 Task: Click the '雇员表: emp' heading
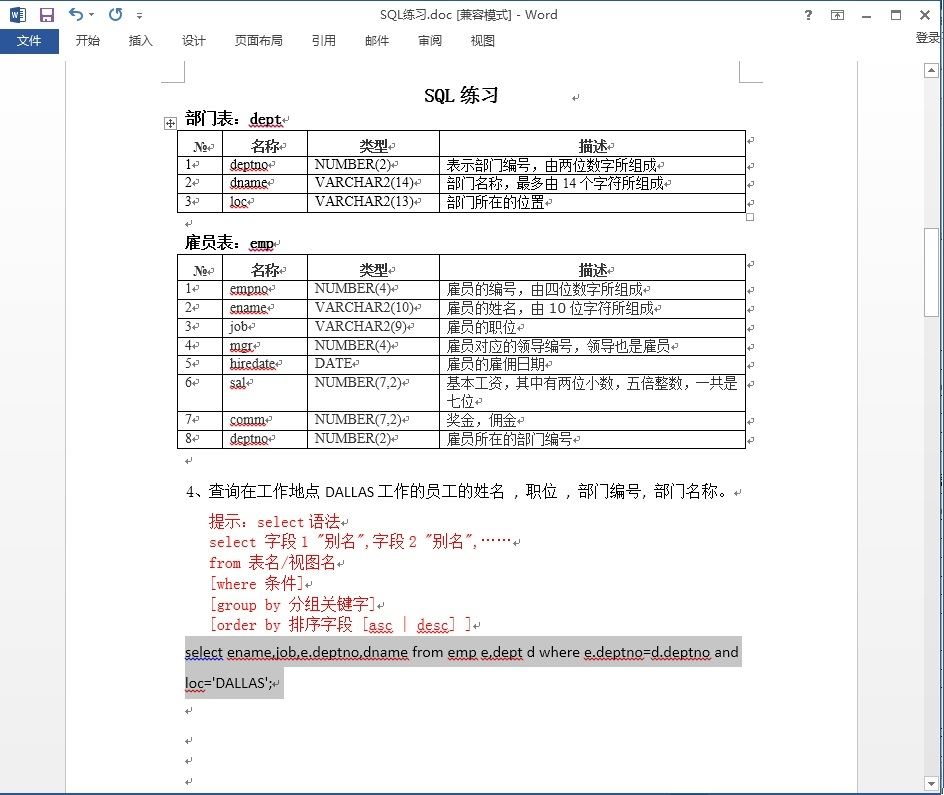click(x=229, y=243)
